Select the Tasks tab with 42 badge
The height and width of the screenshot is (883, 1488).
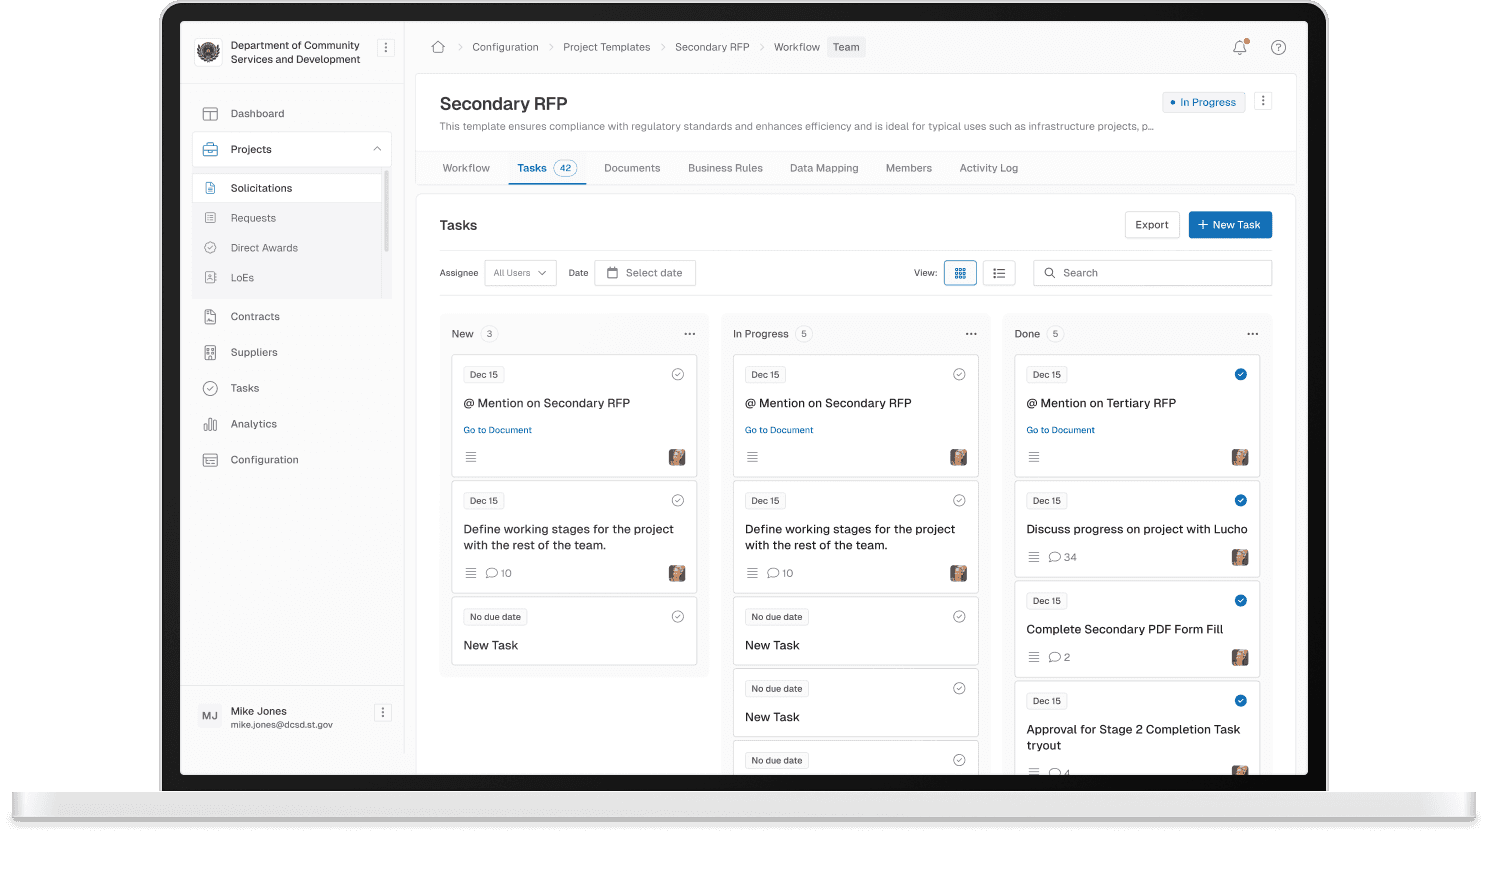coord(546,168)
